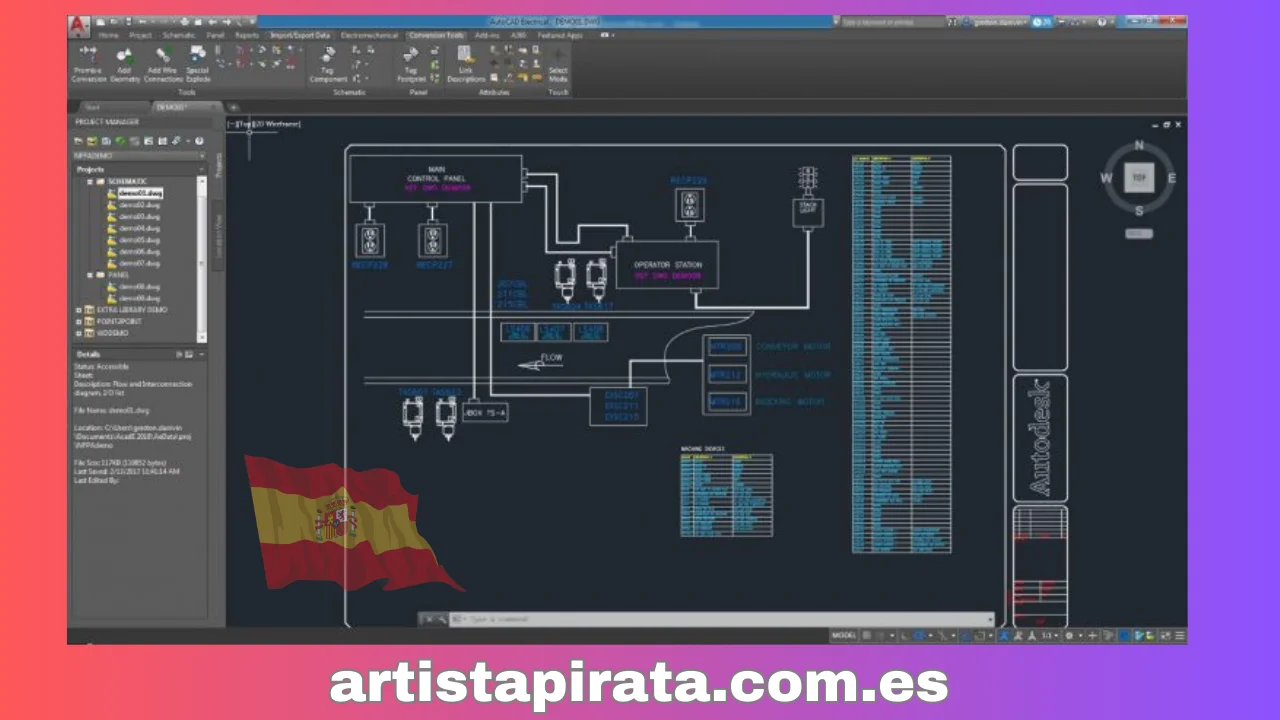Expand the POINT2POINT project node
1280x720 pixels.
[78, 321]
